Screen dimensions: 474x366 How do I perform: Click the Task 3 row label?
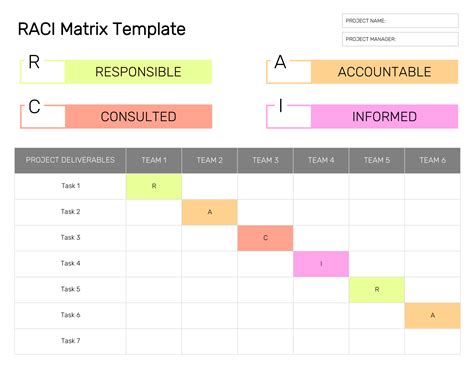70,237
